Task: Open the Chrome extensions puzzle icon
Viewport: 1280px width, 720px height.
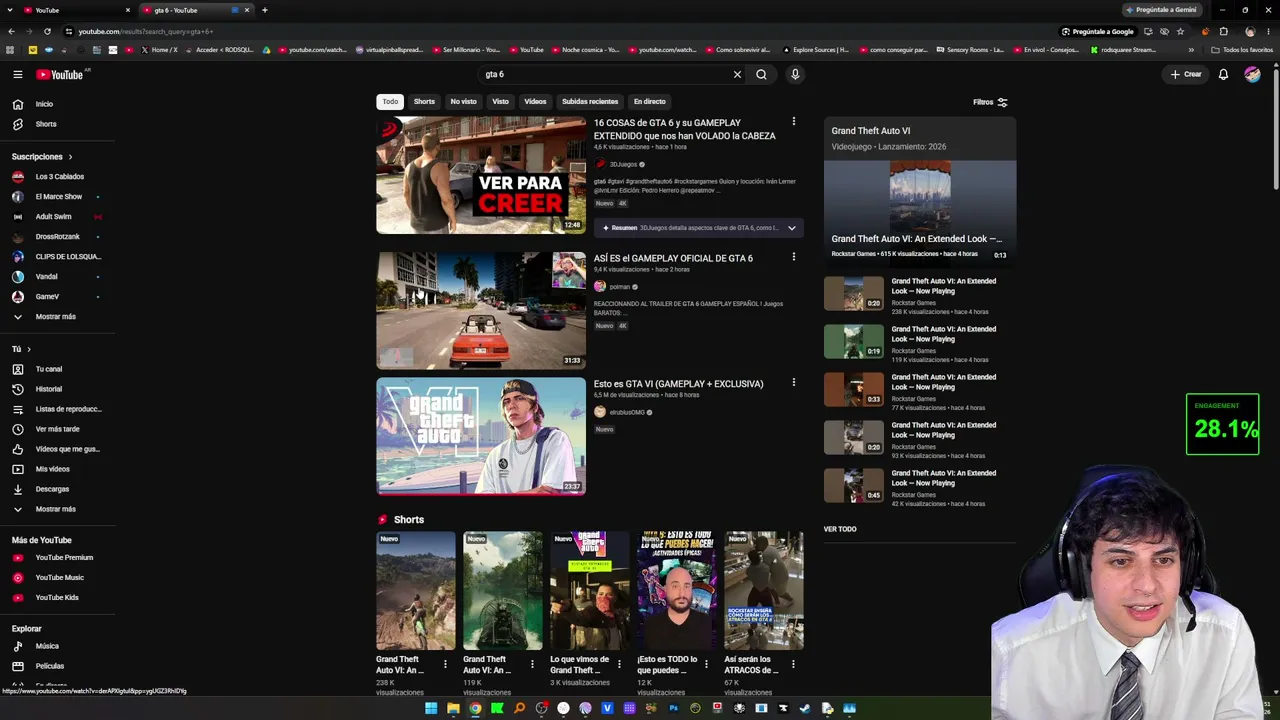Action: click(x=1223, y=31)
